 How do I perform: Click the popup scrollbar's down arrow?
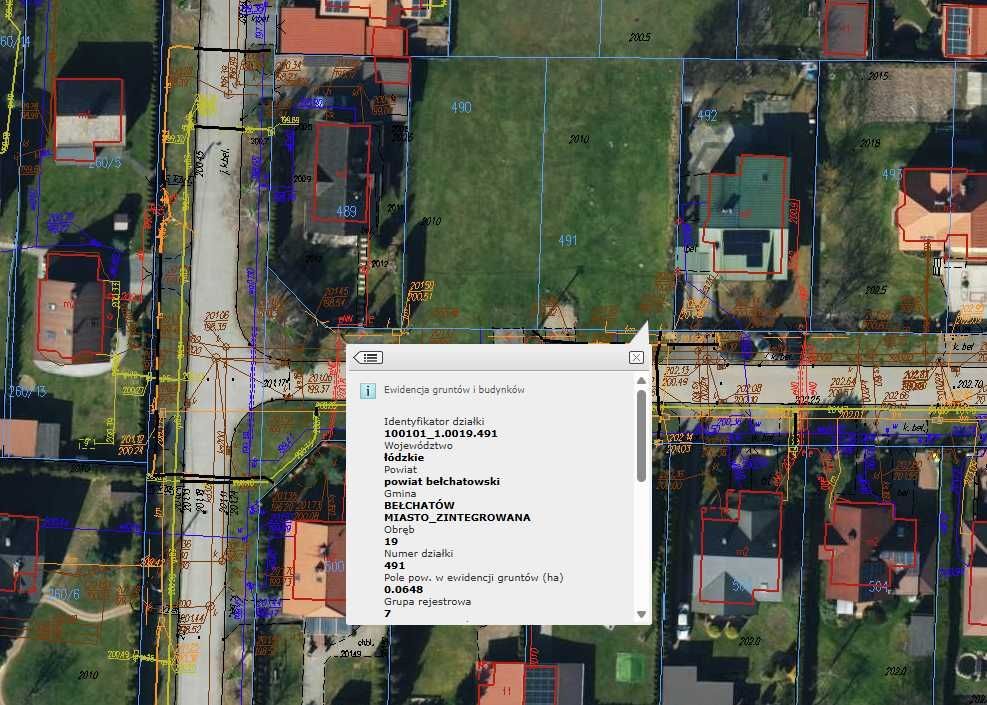click(x=641, y=615)
